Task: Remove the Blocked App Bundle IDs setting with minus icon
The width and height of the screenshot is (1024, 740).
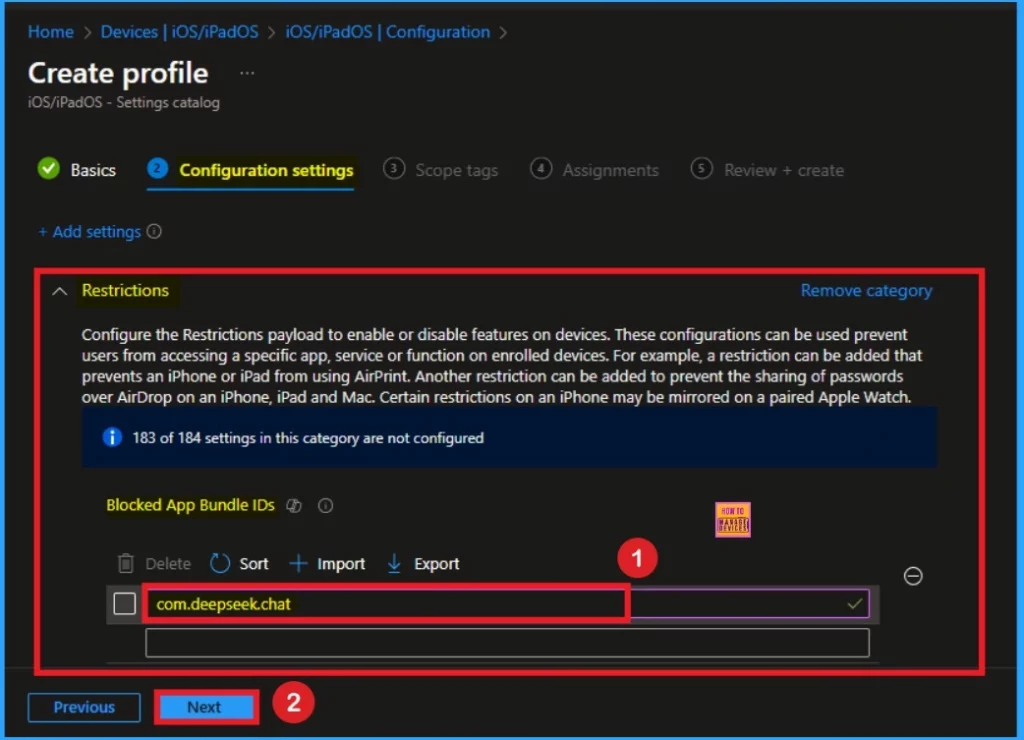Action: tap(913, 575)
